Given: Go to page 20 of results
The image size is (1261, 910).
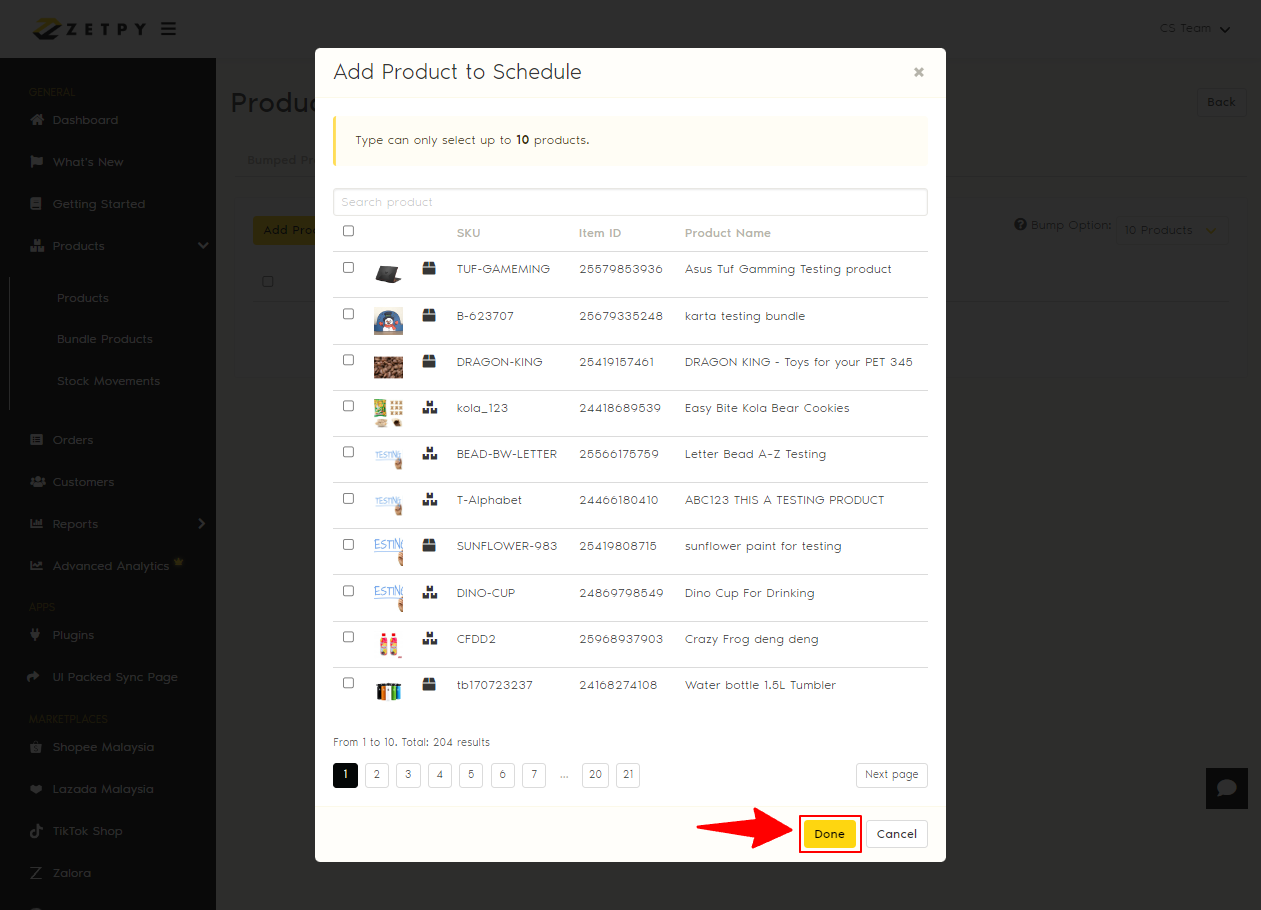Looking at the screenshot, I should (595, 775).
